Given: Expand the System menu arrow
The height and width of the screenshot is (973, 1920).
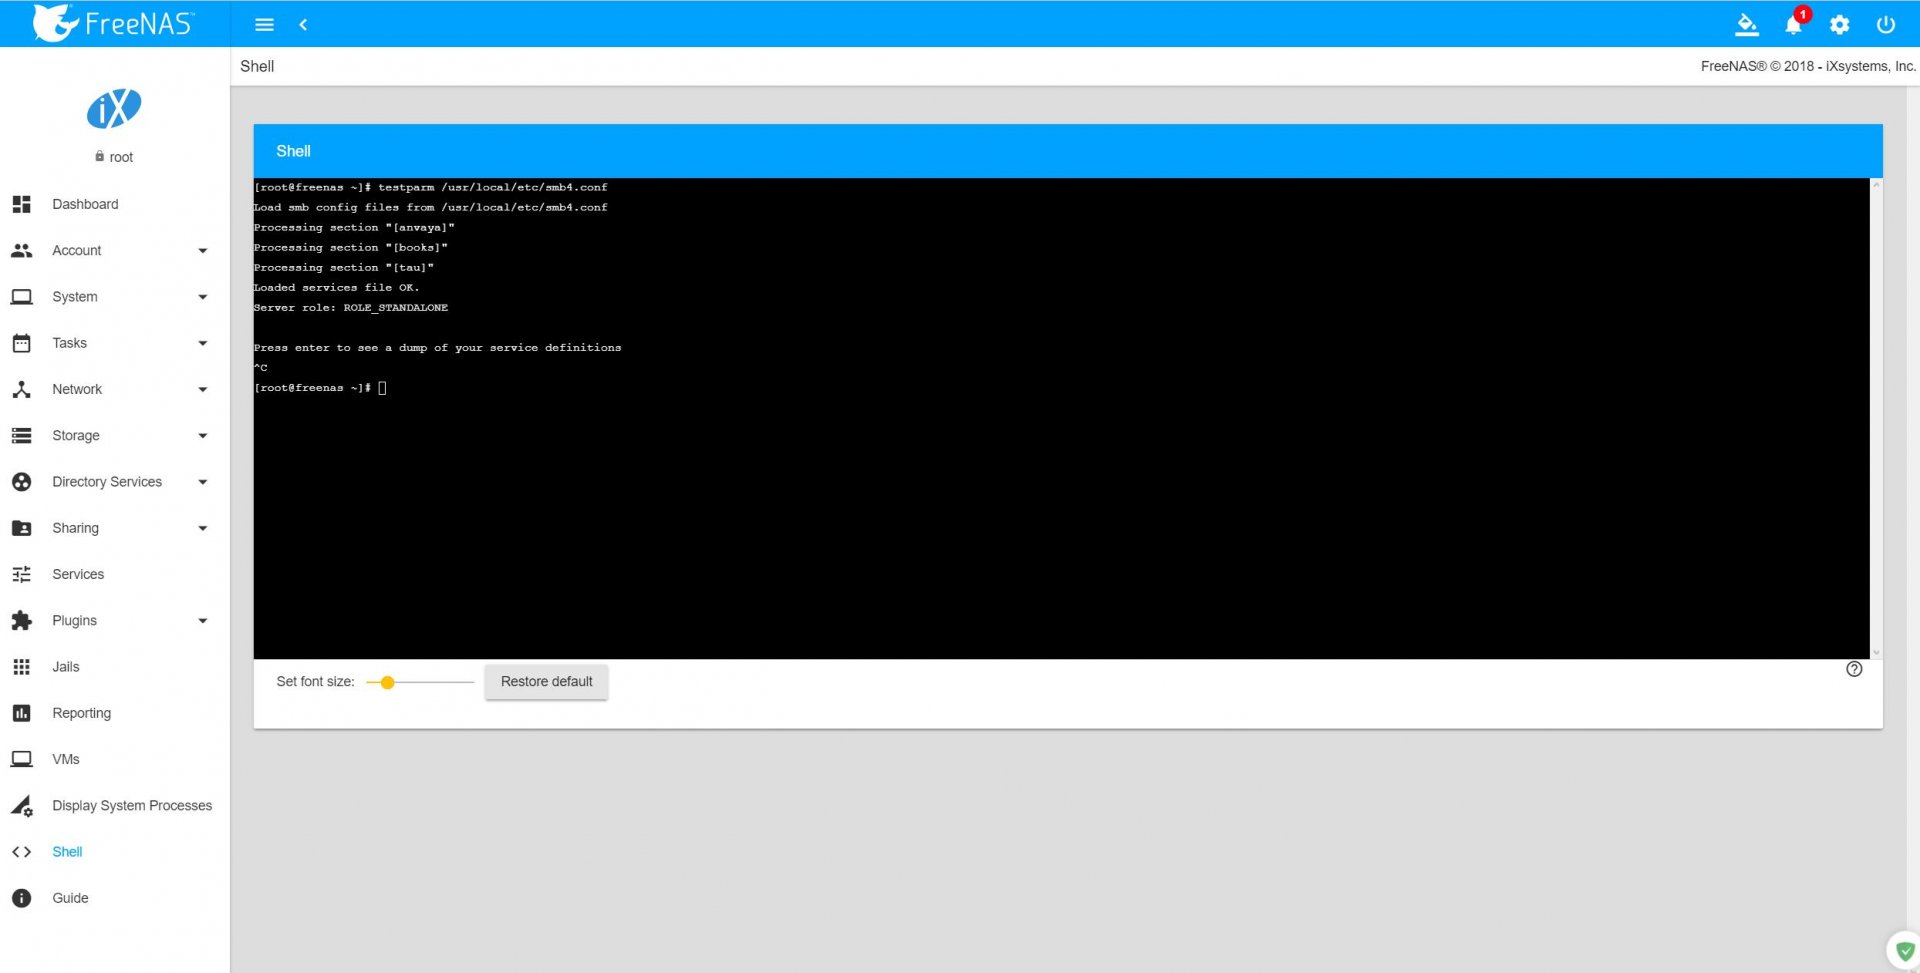Looking at the screenshot, I should click(x=203, y=297).
